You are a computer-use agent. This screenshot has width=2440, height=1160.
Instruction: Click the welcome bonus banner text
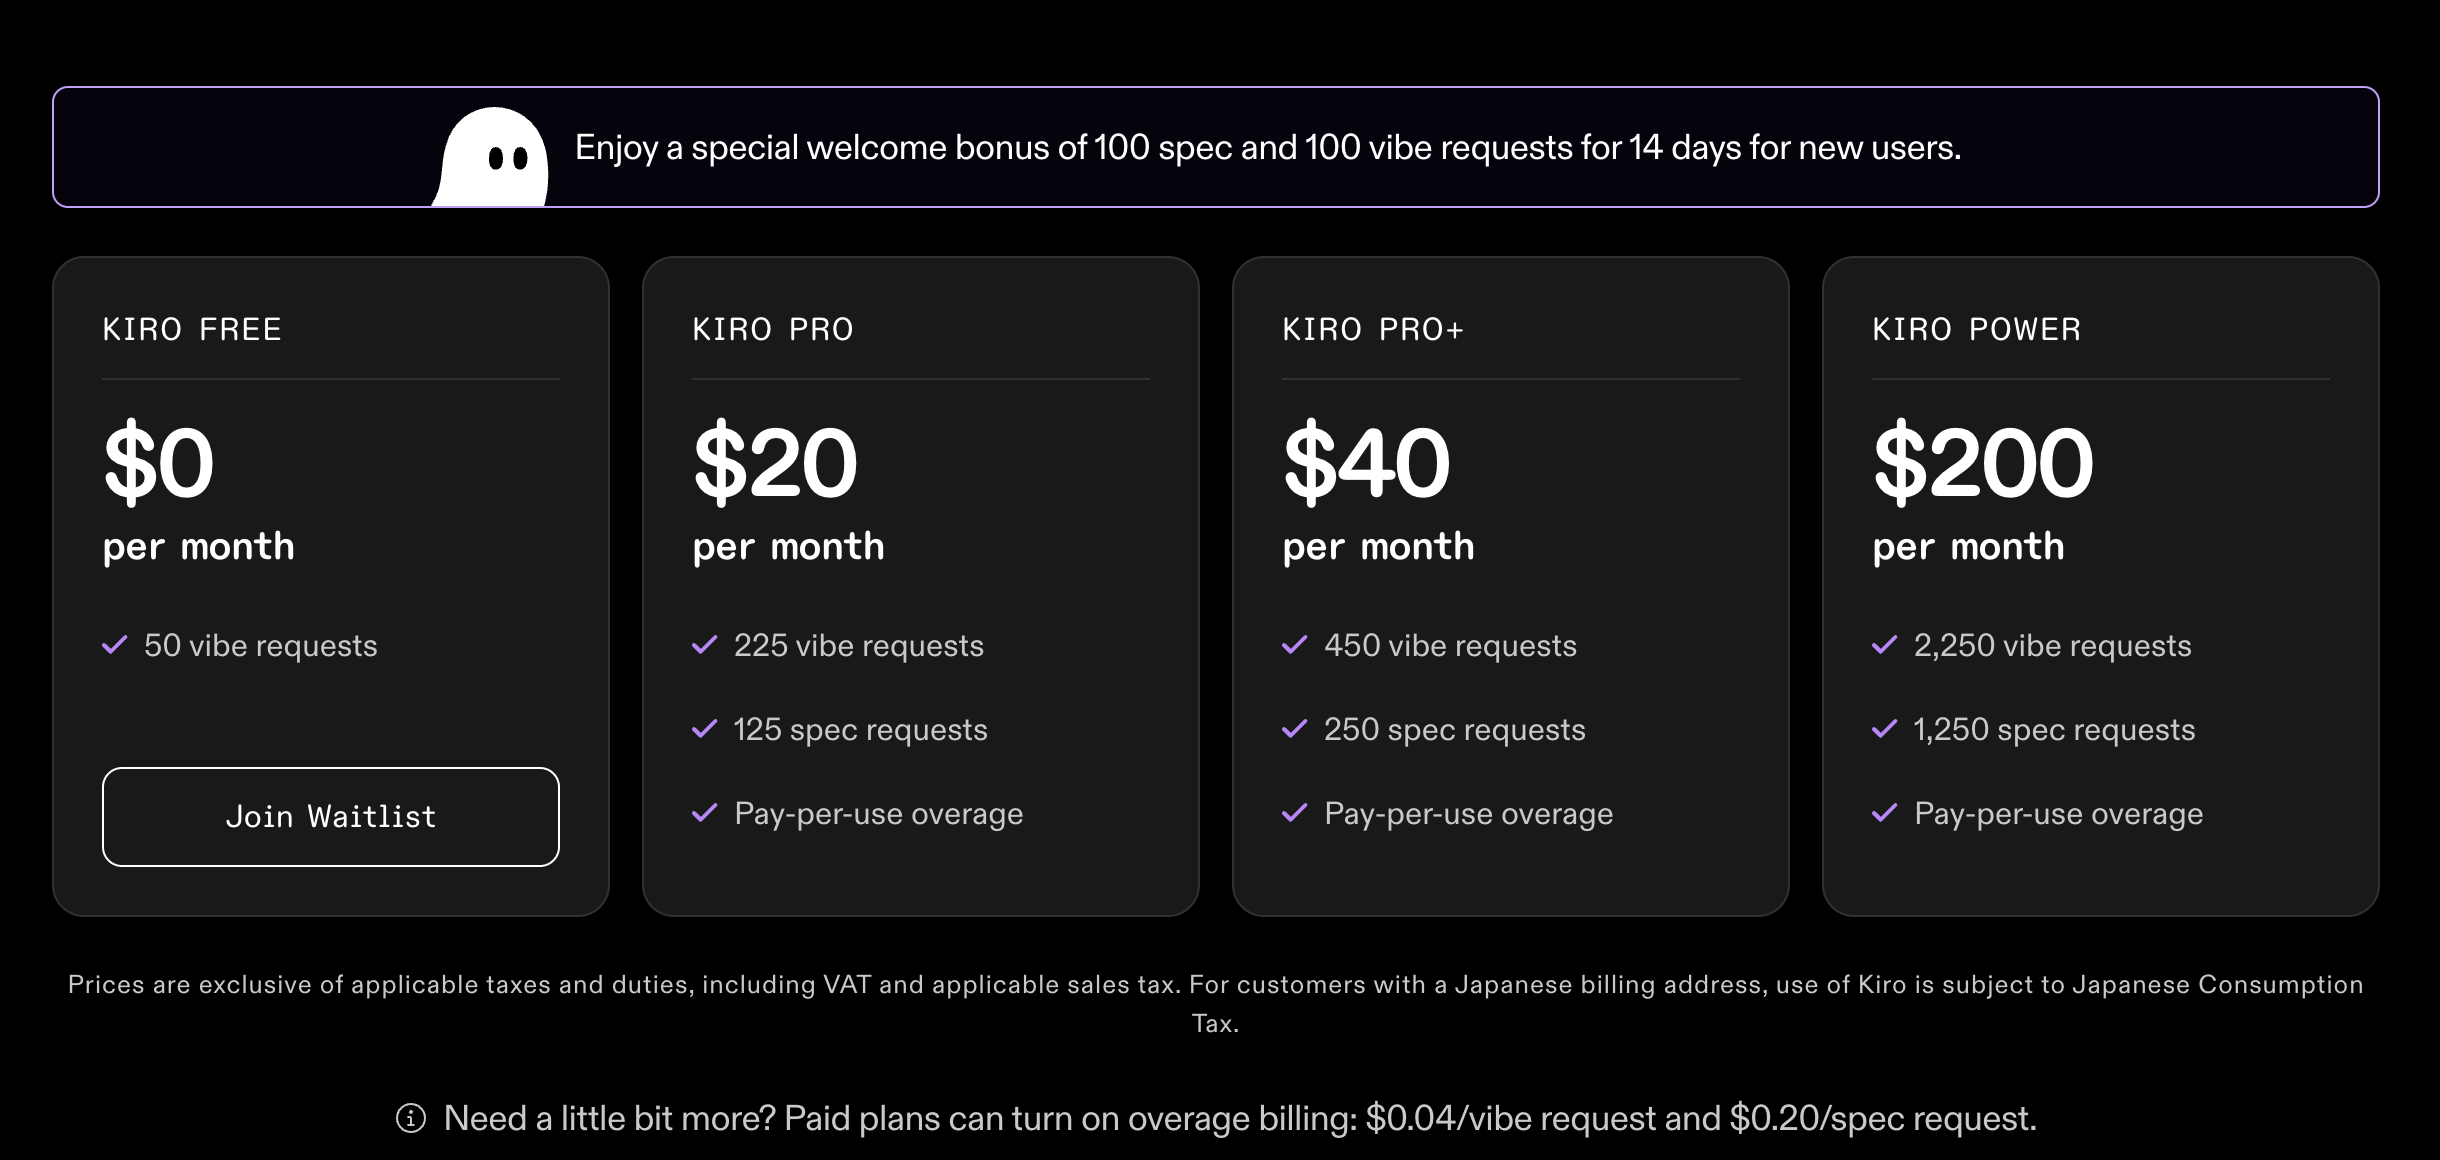point(1267,148)
